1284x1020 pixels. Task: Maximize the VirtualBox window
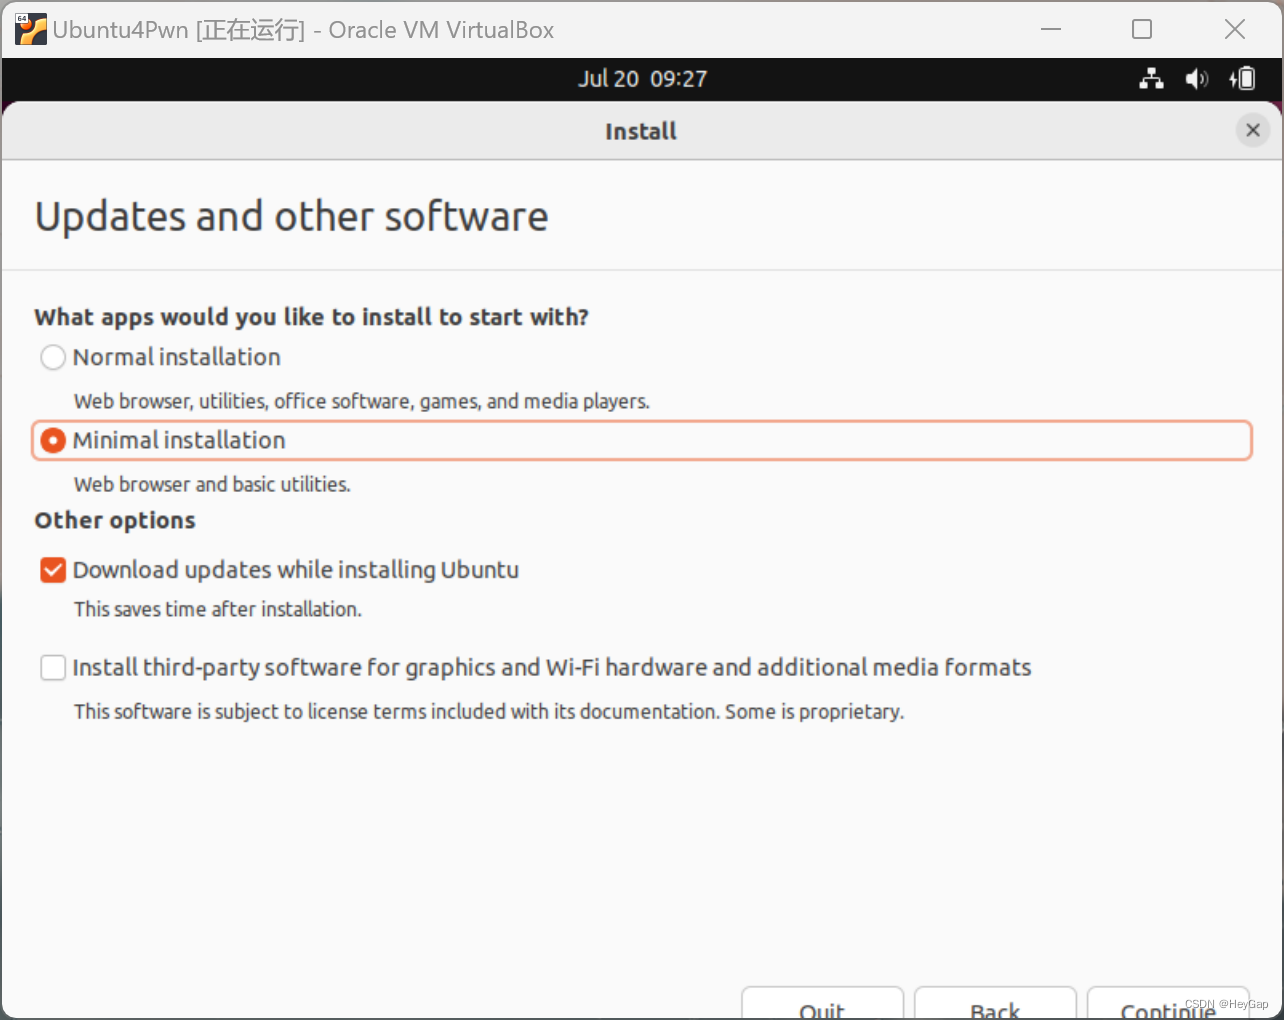click(x=1142, y=29)
